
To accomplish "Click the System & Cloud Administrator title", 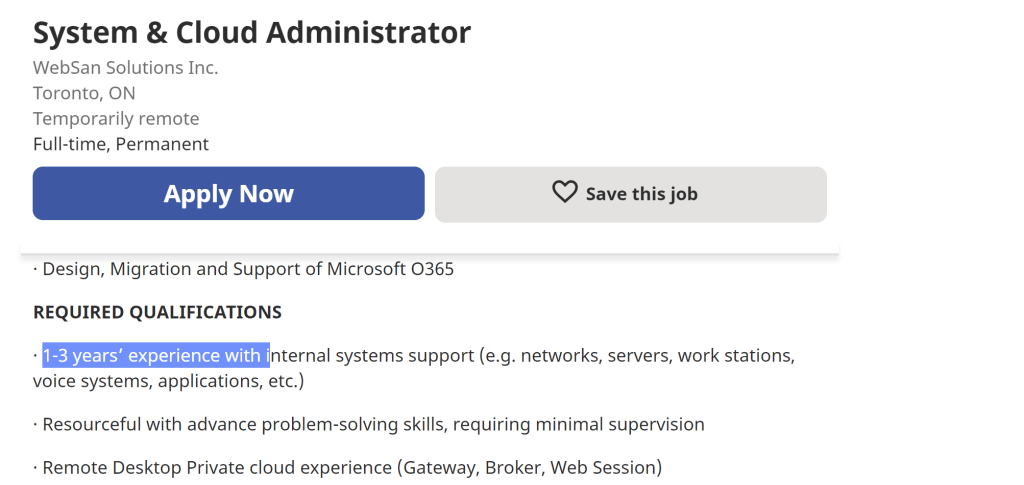I will click(251, 32).
